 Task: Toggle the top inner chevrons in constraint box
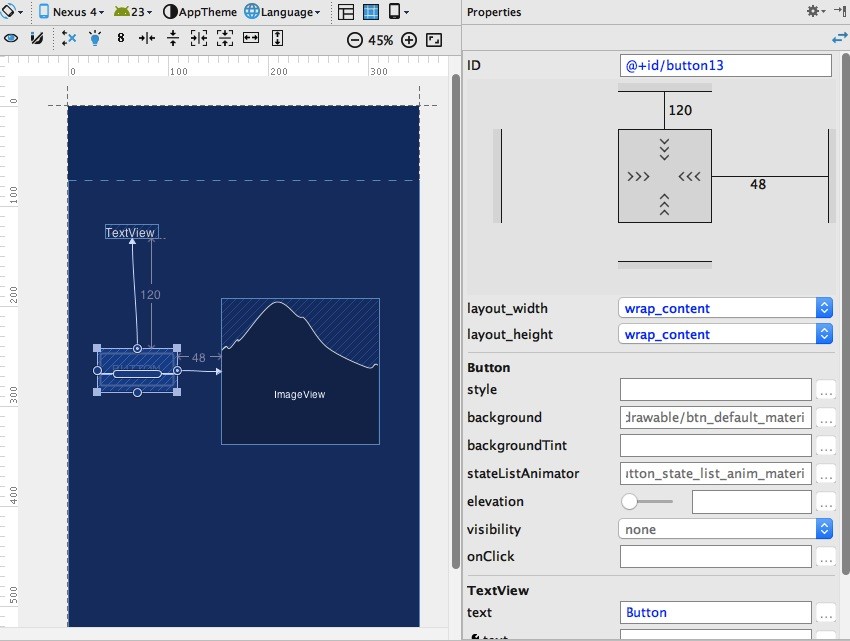pos(665,150)
